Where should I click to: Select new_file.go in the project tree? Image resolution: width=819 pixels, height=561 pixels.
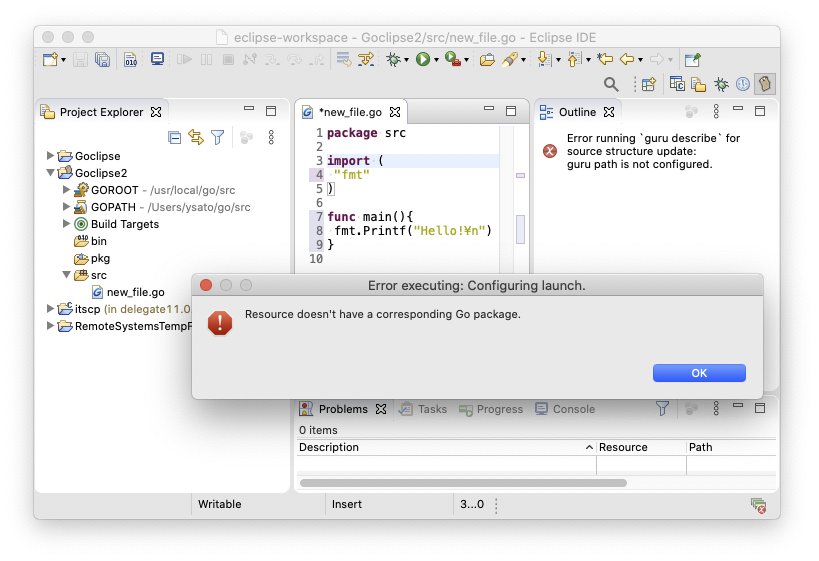135,292
